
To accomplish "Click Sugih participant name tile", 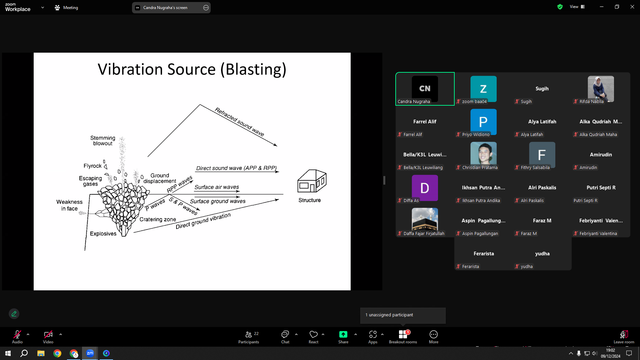I will [542, 89].
